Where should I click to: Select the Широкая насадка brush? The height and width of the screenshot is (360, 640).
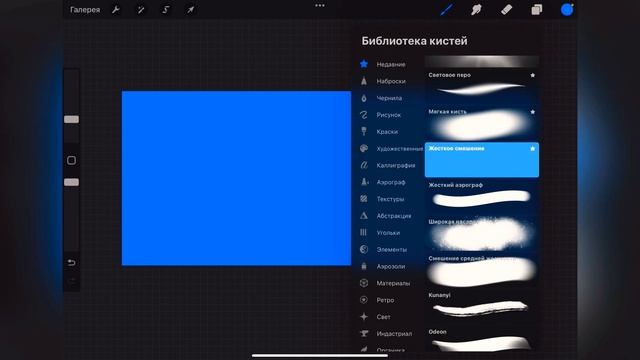482,233
